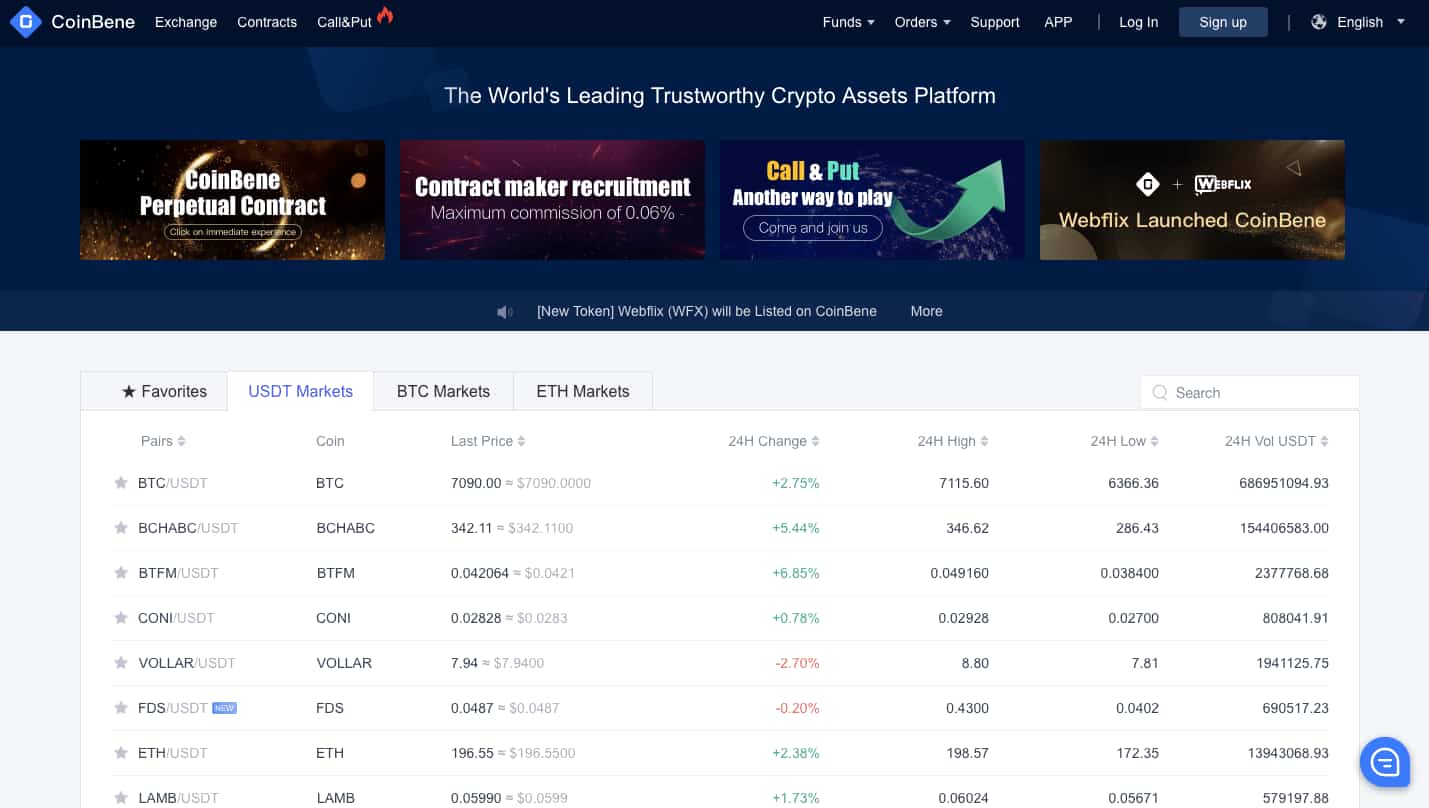Click the LAMB/USDT pair name
Image resolution: width=1429 pixels, height=808 pixels.
point(178,798)
